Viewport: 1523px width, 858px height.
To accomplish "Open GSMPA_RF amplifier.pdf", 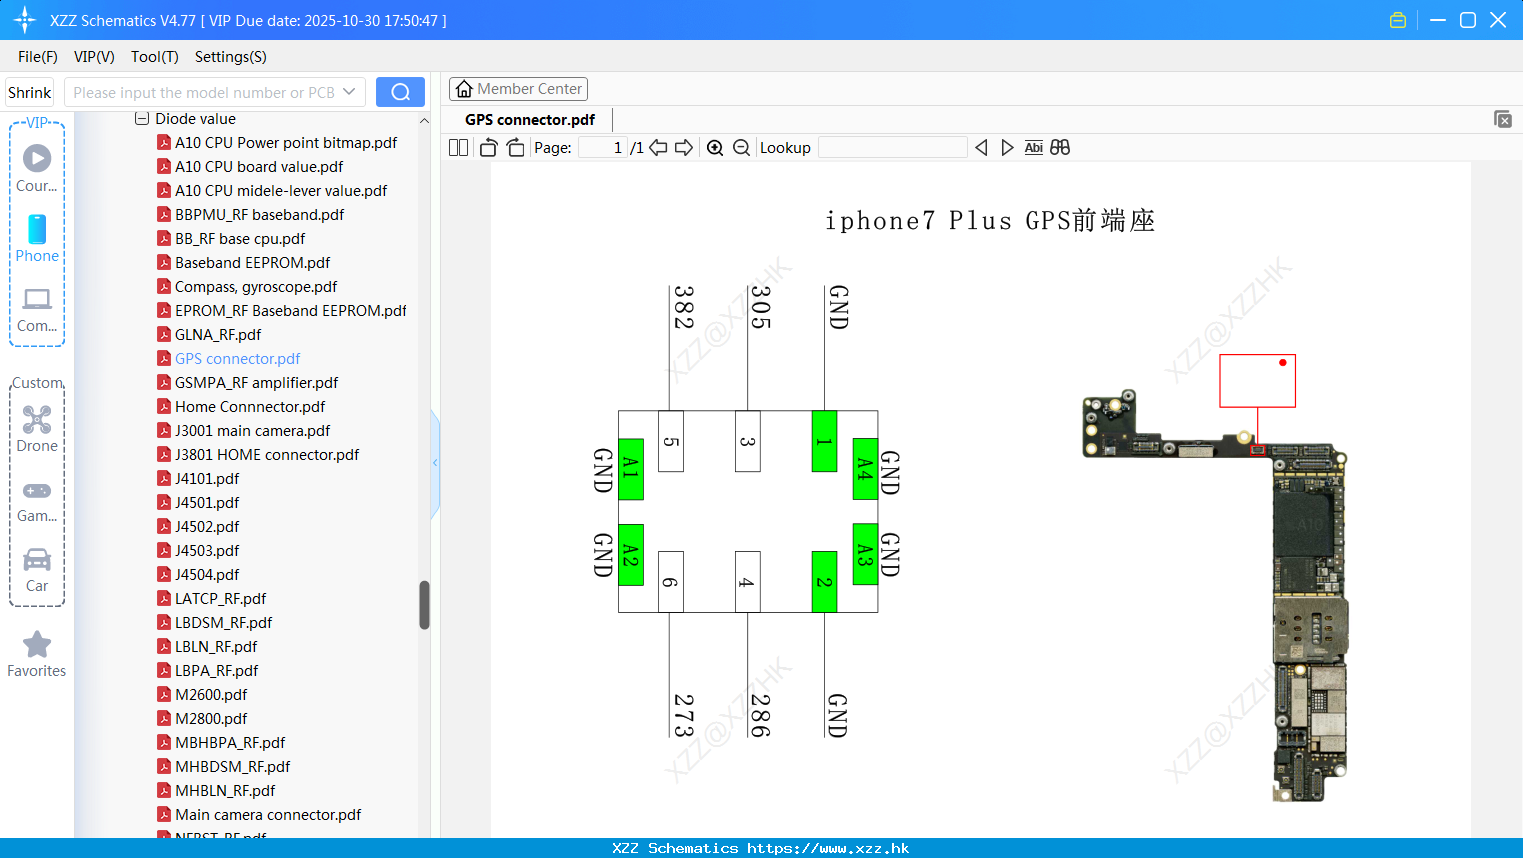I will click(x=257, y=383).
